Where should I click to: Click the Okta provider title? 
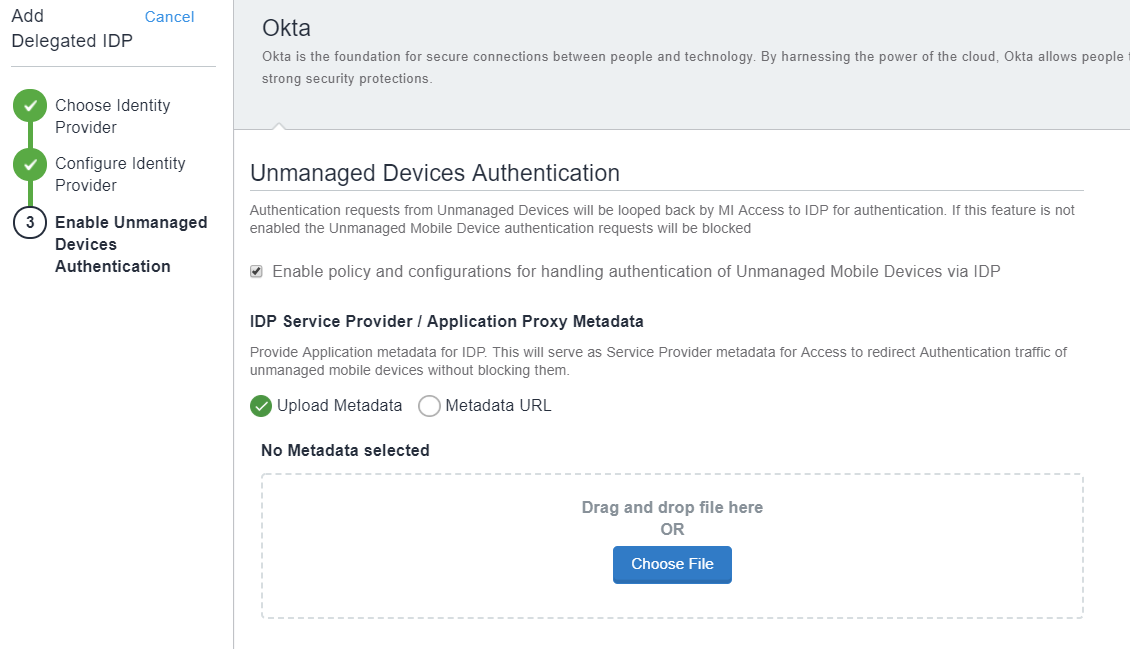click(x=286, y=28)
